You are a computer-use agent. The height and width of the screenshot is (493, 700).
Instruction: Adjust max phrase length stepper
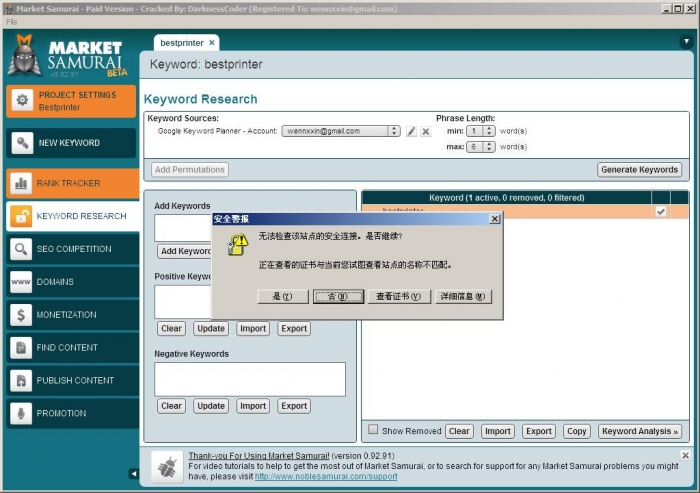click(489, 146)
